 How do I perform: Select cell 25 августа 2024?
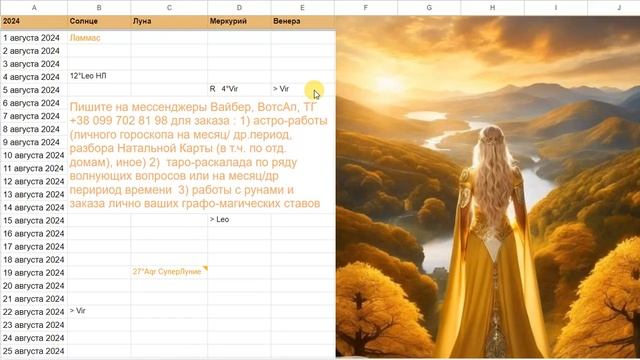pos(34,351)
